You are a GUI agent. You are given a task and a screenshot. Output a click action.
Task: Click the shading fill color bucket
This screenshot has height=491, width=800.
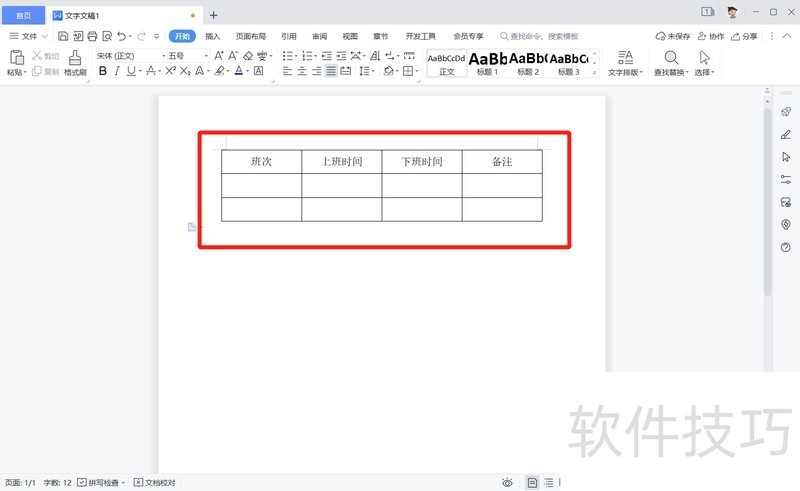[x=389, y=71]
